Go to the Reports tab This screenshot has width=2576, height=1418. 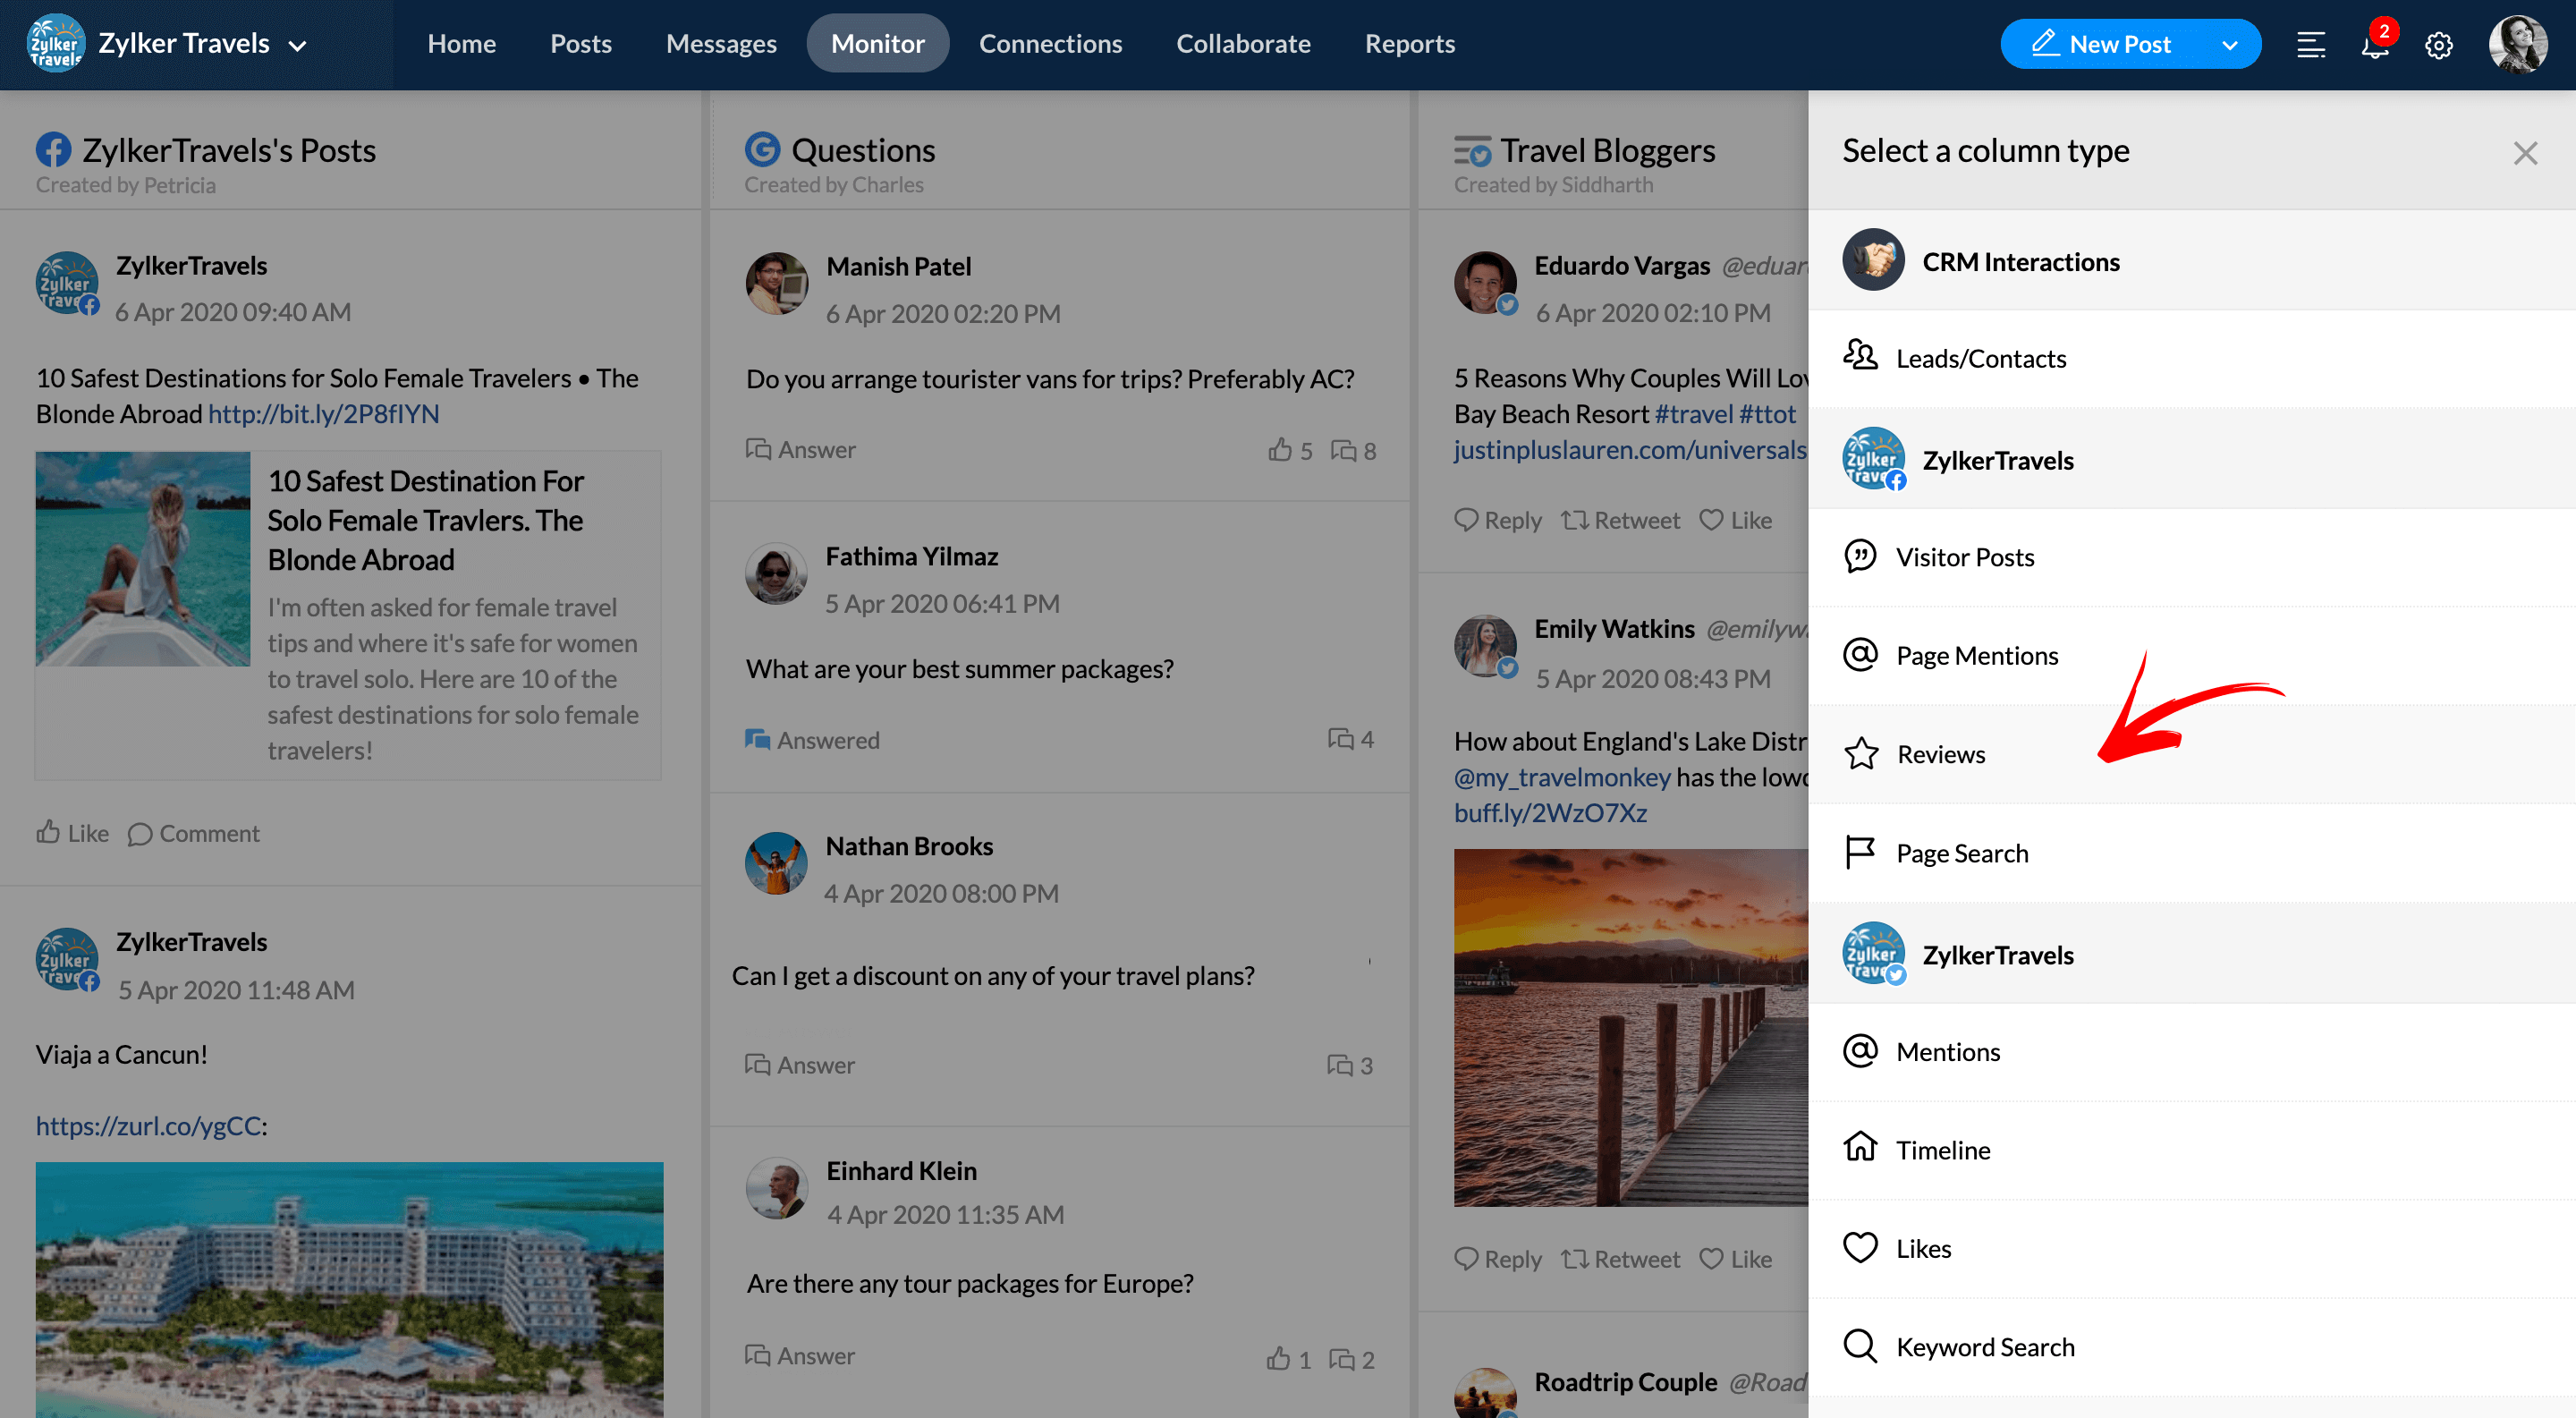point(1409,44)
